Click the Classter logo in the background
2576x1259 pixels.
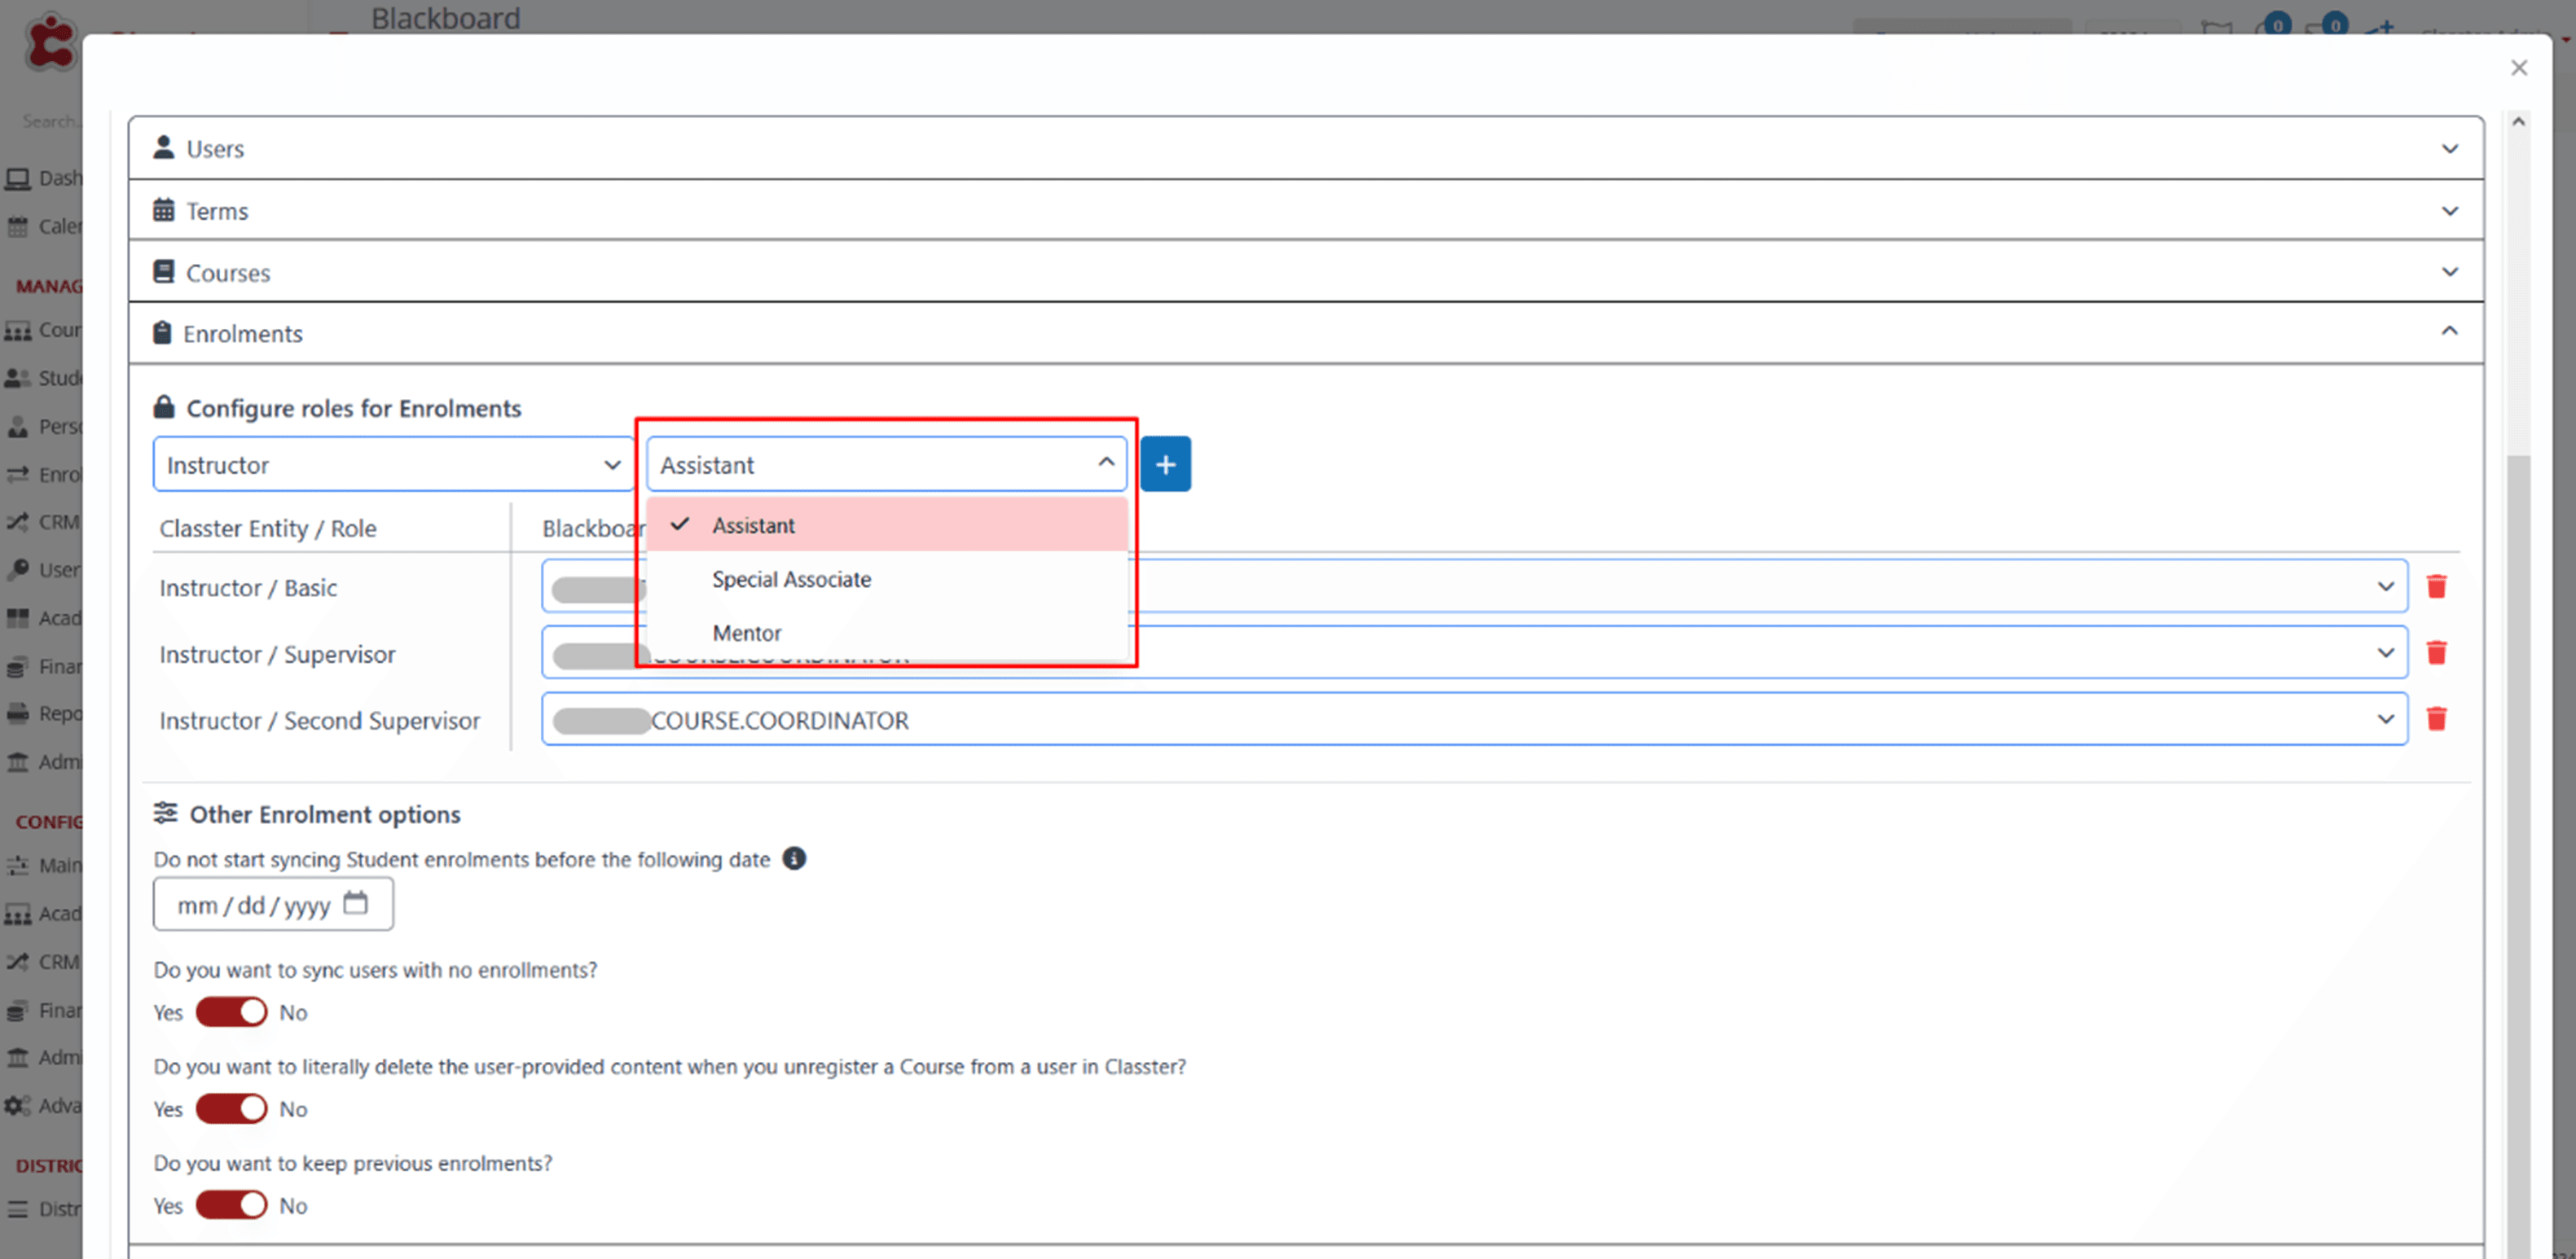tap(50, 43)
